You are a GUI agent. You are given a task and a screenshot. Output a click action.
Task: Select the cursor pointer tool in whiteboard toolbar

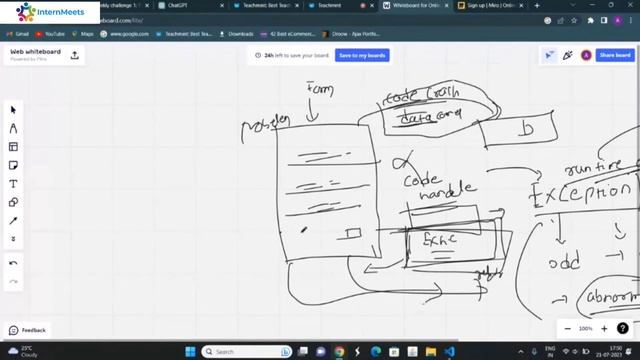tap(13, 110)
